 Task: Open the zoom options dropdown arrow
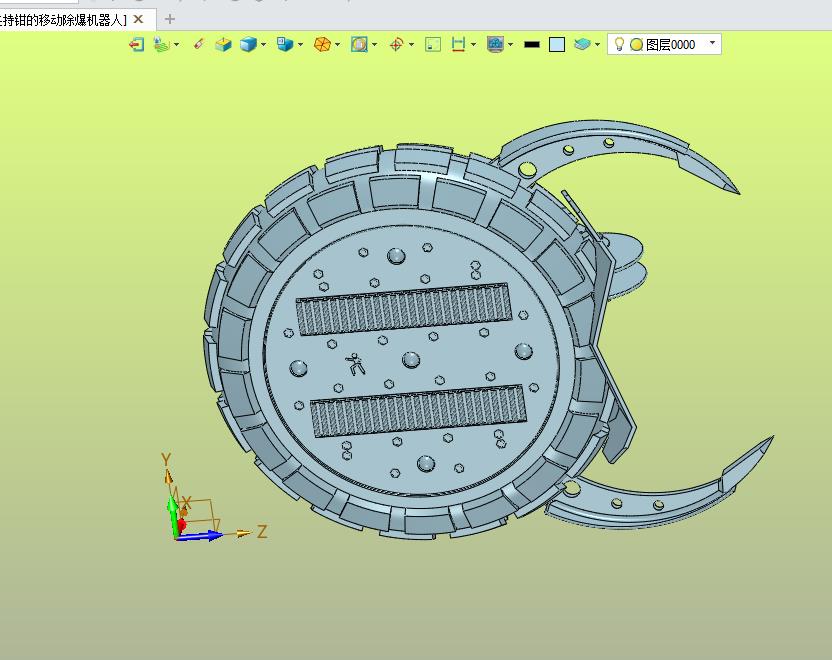[x=375, y=45]
